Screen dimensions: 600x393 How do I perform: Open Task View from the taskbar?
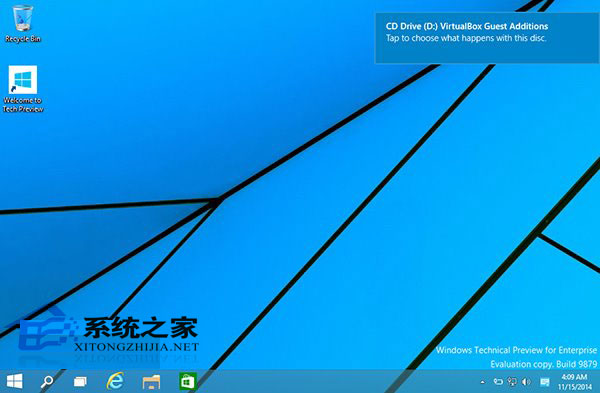tap(80, 382)
